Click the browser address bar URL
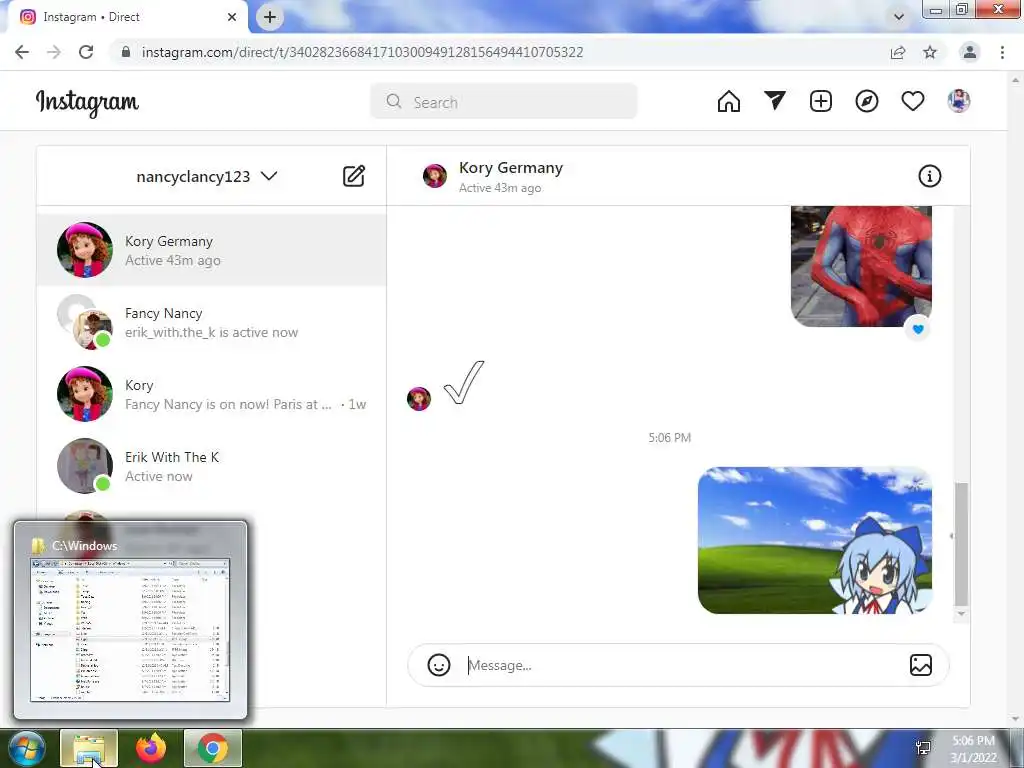The width and height of the screenshot is (1024, 768). tap(362, 52)
